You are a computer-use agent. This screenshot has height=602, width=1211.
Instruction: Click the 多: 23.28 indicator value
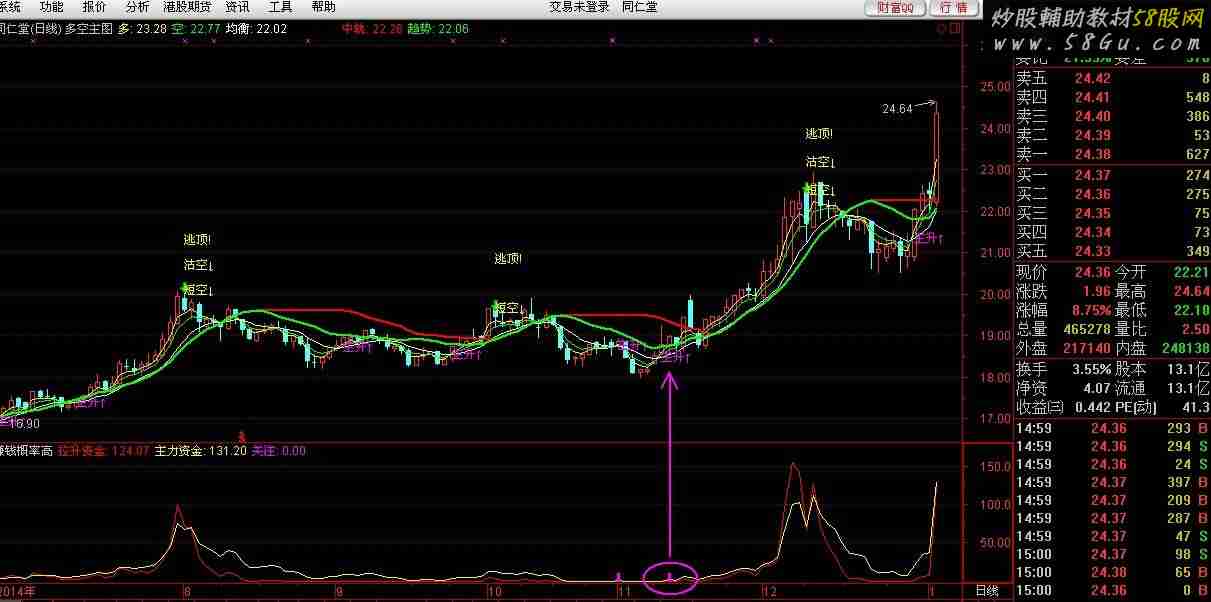(142, 29)
